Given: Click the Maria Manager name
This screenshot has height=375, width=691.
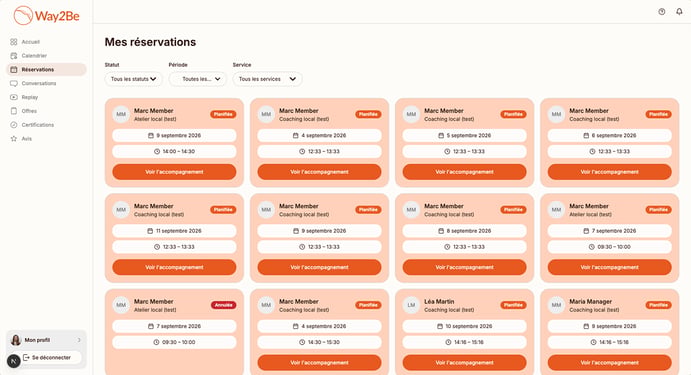Looking at the screenshot, I should coord(591,301).
